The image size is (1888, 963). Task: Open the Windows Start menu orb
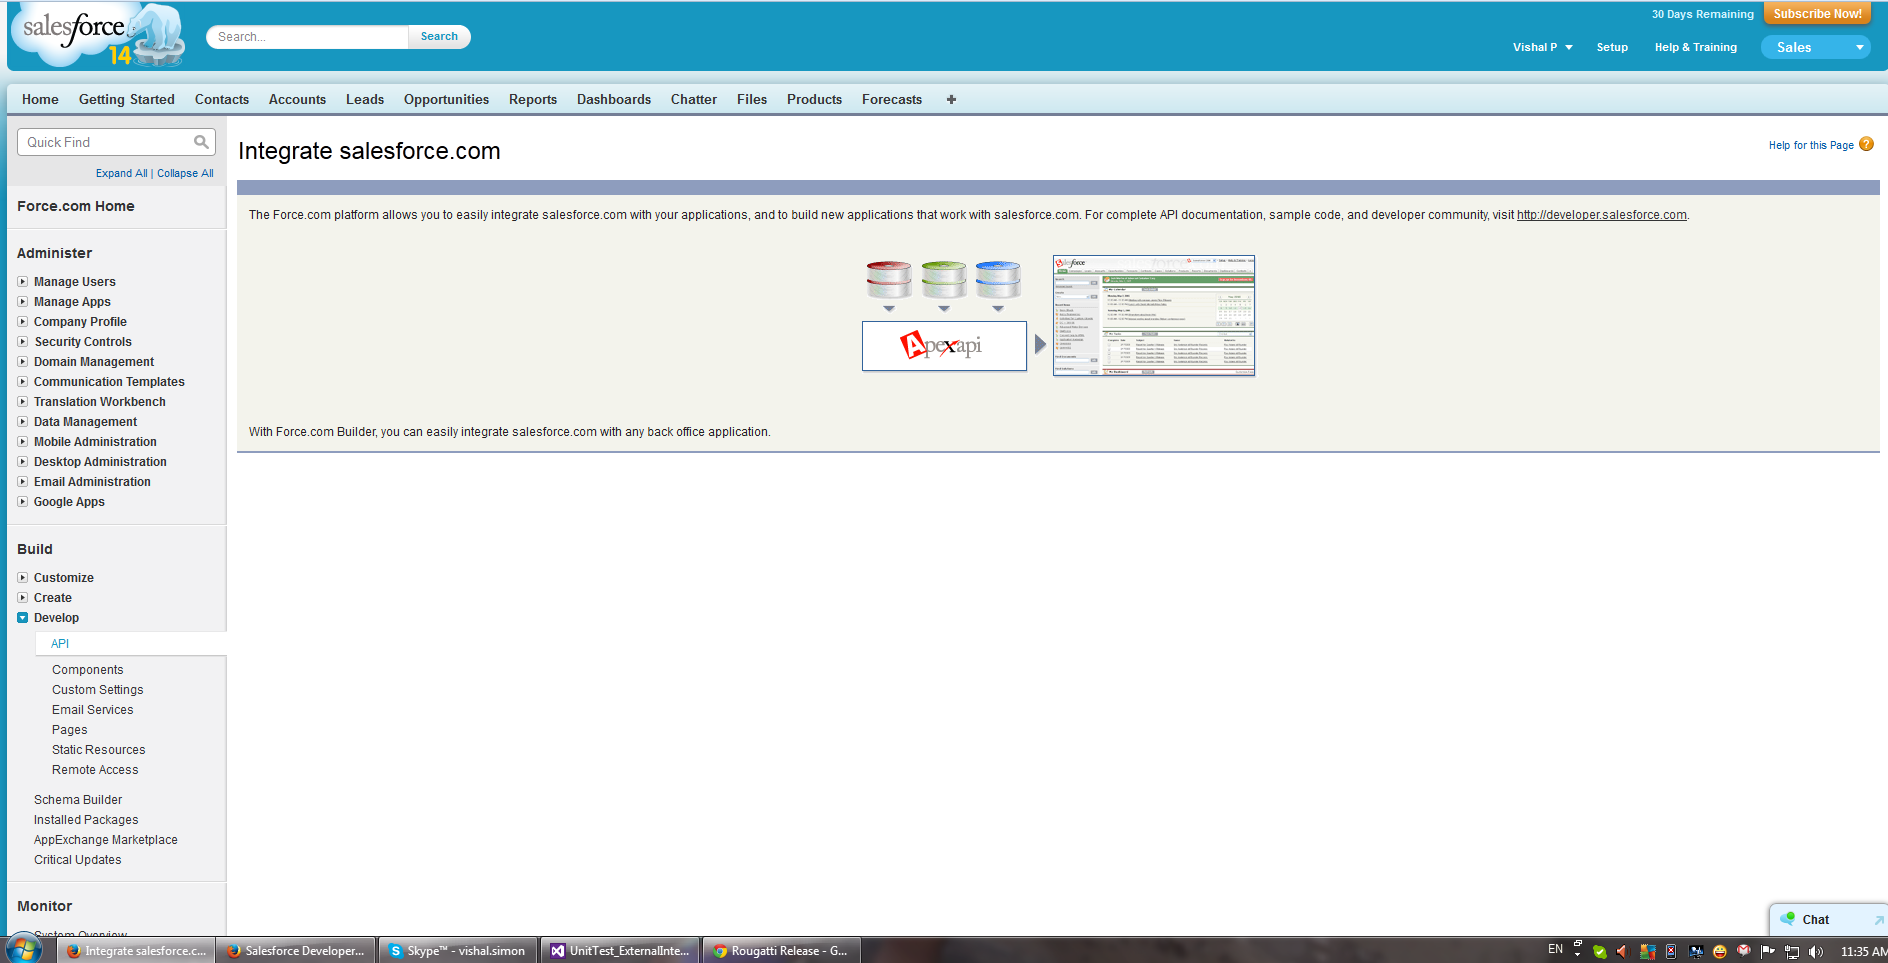coord(24,949)
